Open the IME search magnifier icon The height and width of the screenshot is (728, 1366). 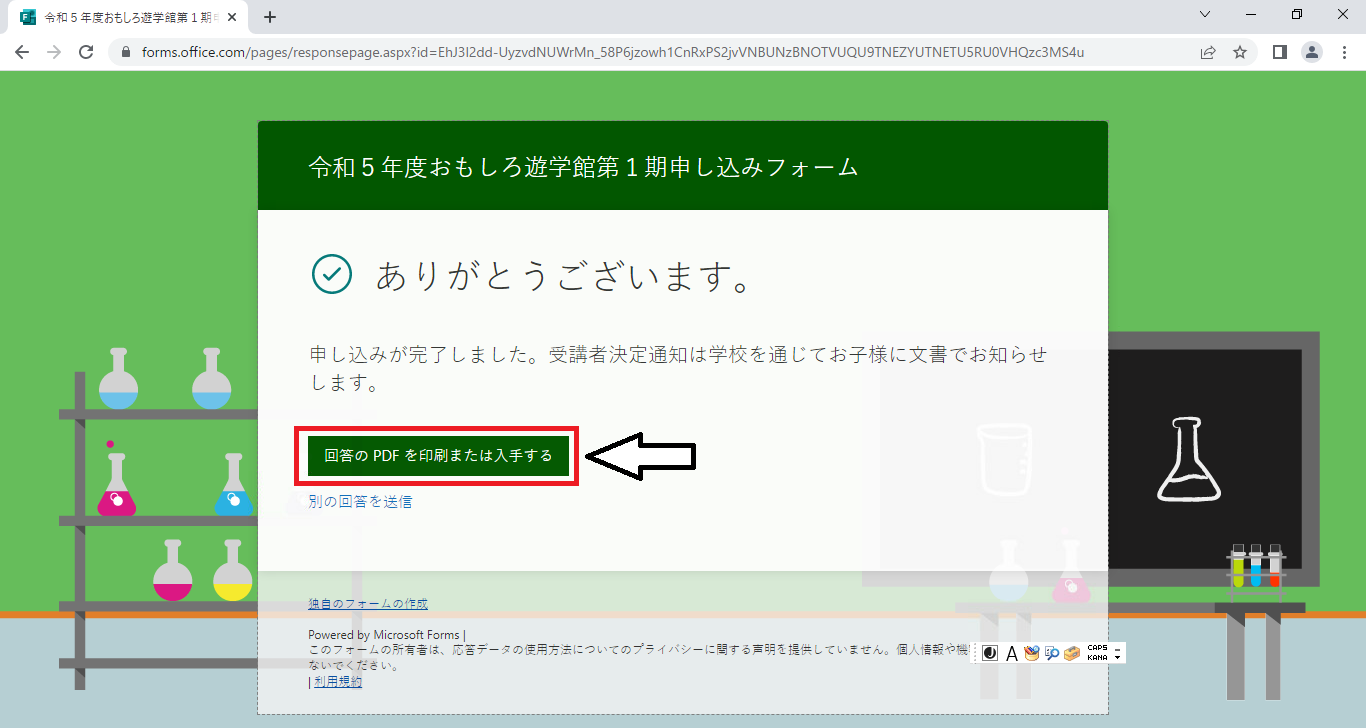click(1052, 653)
